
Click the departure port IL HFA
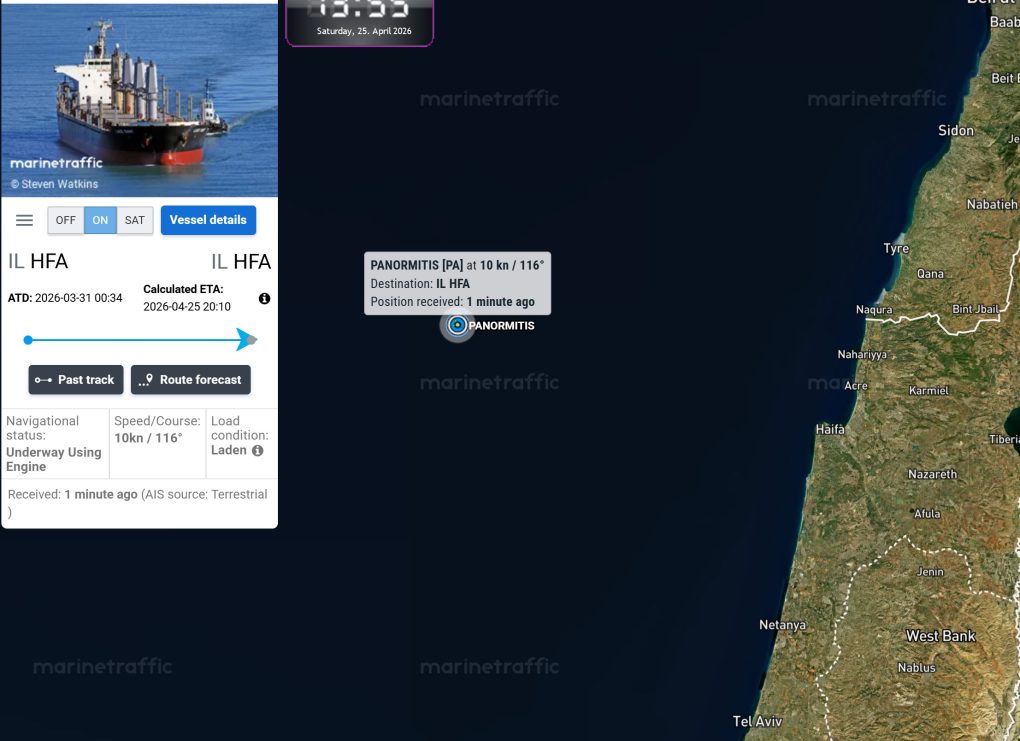[x=38, y=262]
